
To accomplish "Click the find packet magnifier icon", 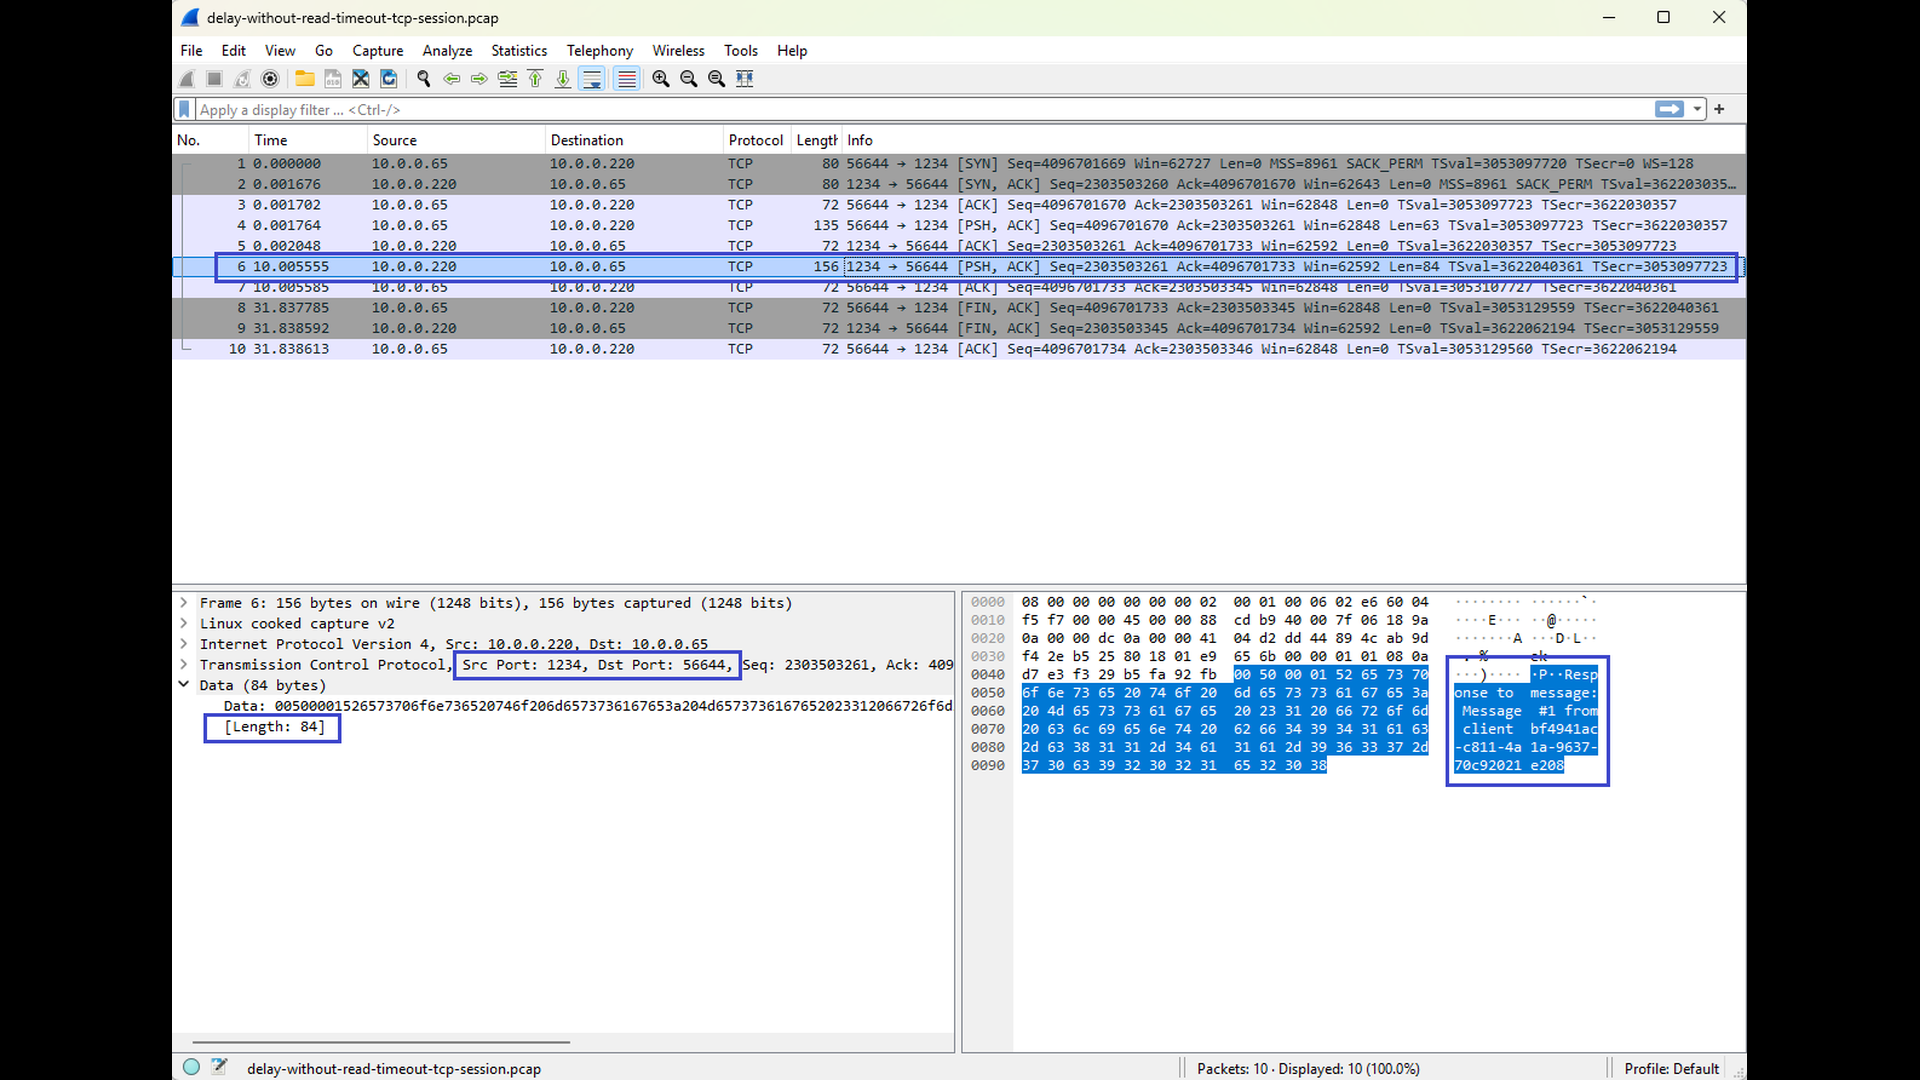I will coord(424,79).
